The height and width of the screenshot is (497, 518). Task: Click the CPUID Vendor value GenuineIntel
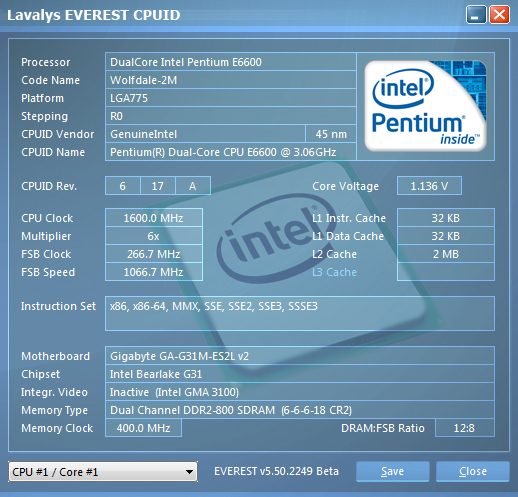tap(205, 134)
